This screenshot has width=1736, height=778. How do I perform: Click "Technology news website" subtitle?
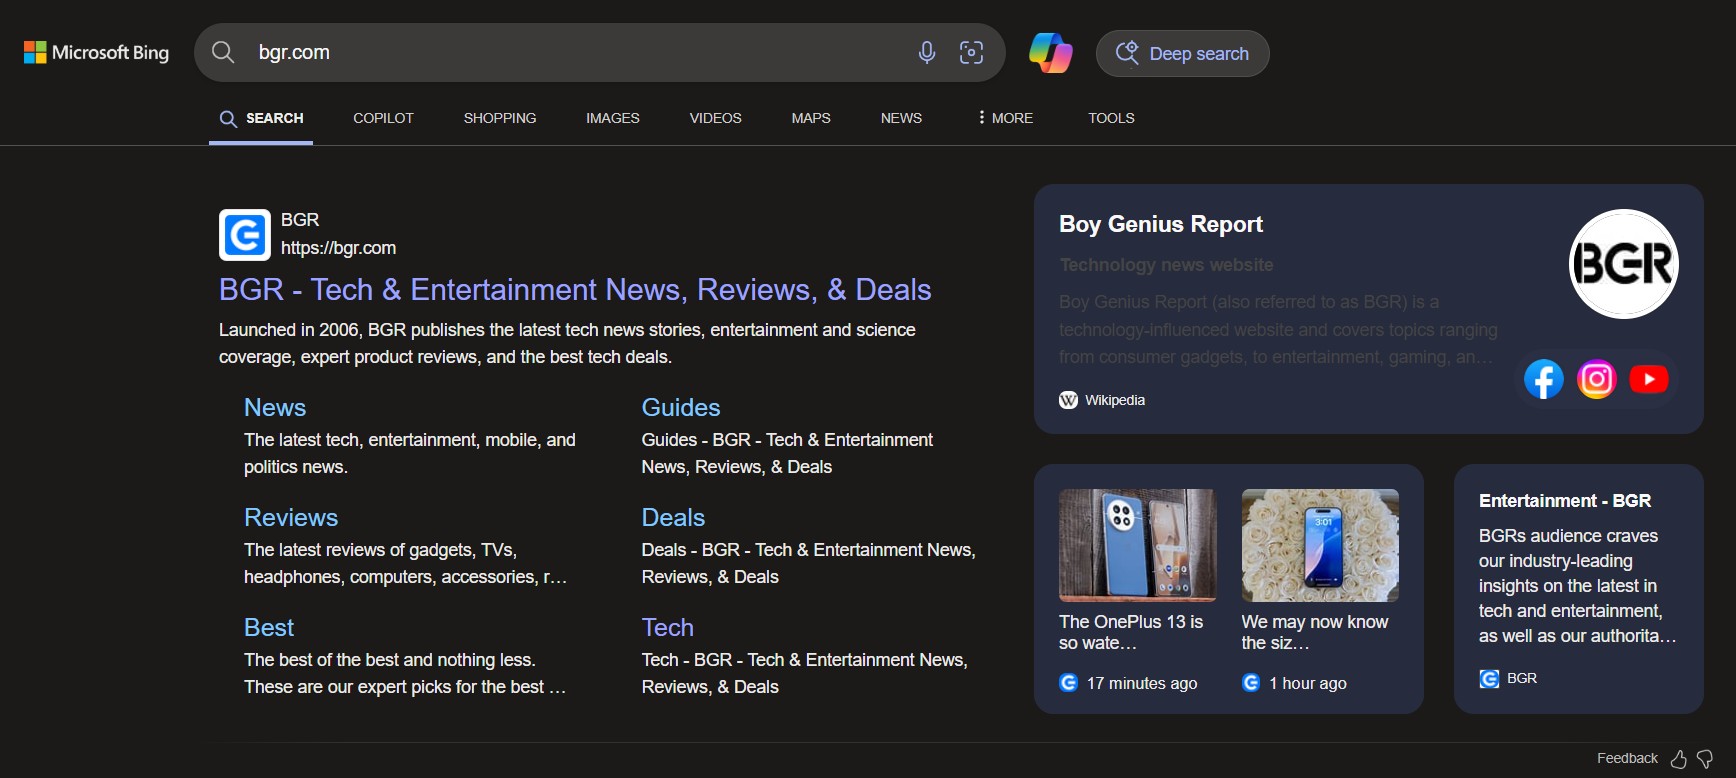click(1166, 265)
